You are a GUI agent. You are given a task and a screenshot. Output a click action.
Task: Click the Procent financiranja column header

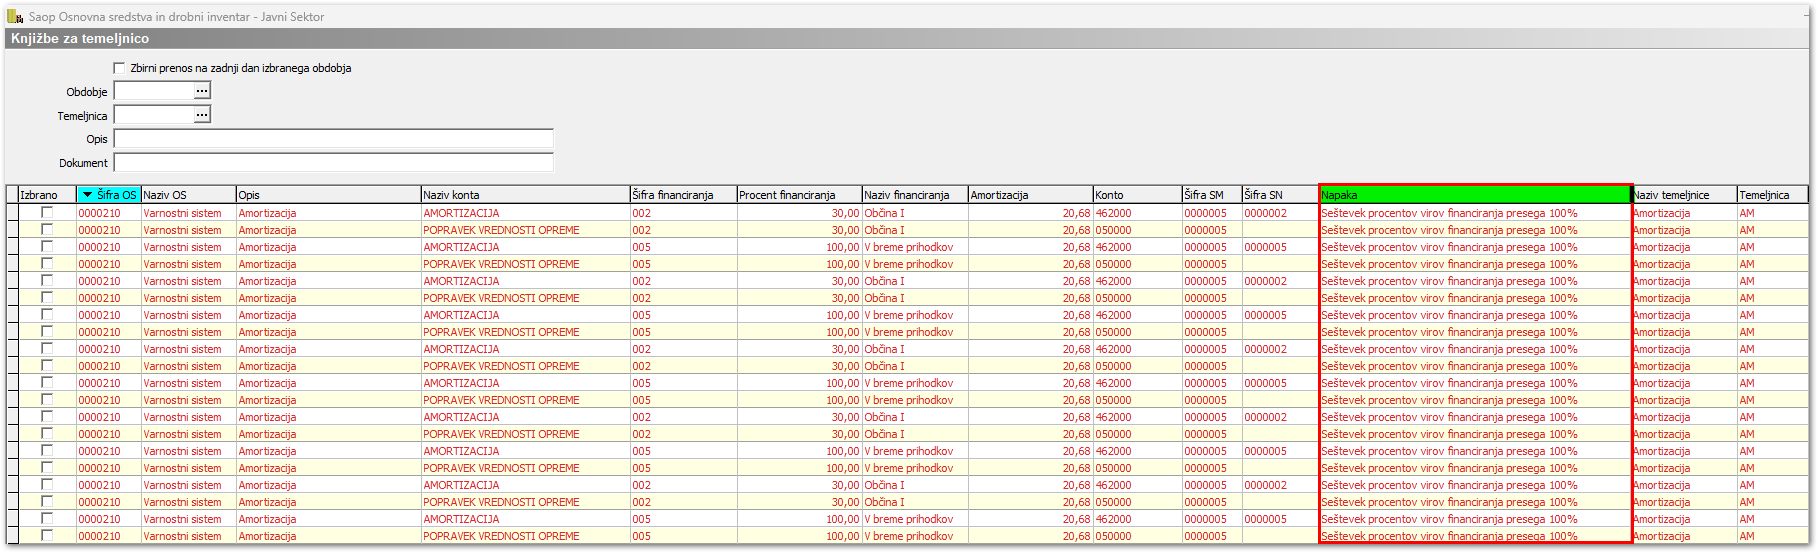coord(799,195)
